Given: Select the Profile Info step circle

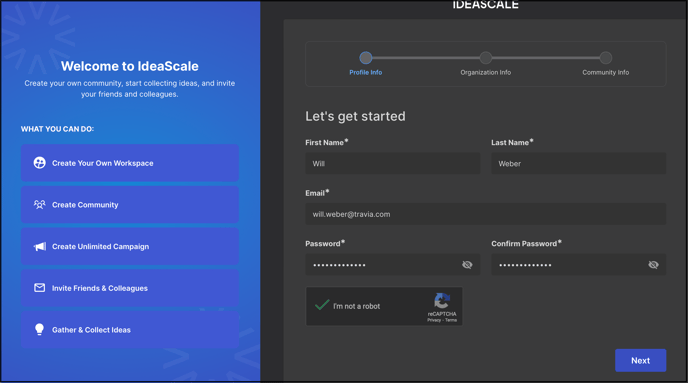Looking at the screenshot, I should point(366,57).
